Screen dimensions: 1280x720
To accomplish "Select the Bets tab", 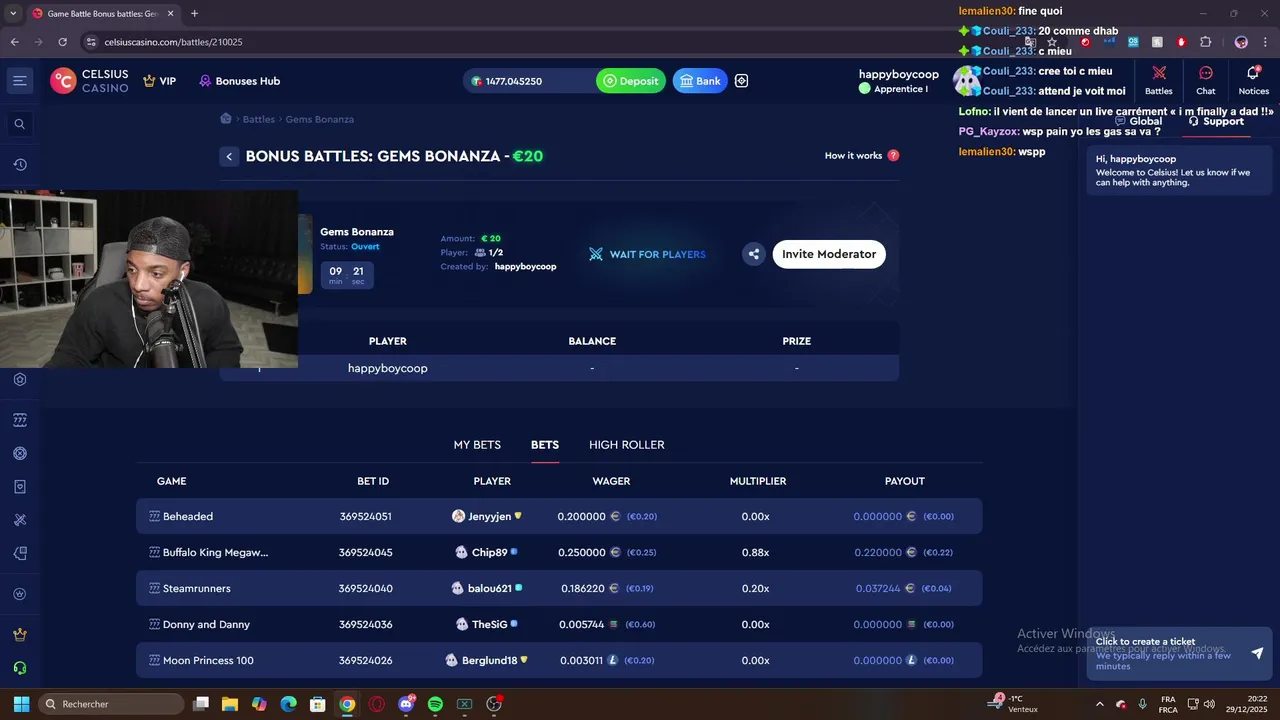I will pos(545,445).
